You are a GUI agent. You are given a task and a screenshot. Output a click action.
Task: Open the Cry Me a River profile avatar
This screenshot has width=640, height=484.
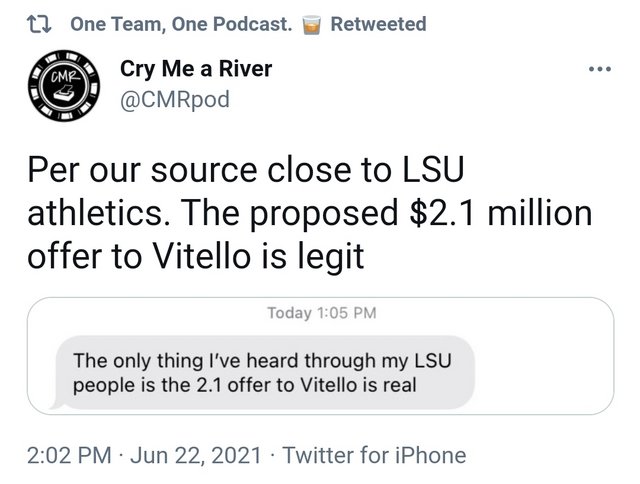[64, 85]
